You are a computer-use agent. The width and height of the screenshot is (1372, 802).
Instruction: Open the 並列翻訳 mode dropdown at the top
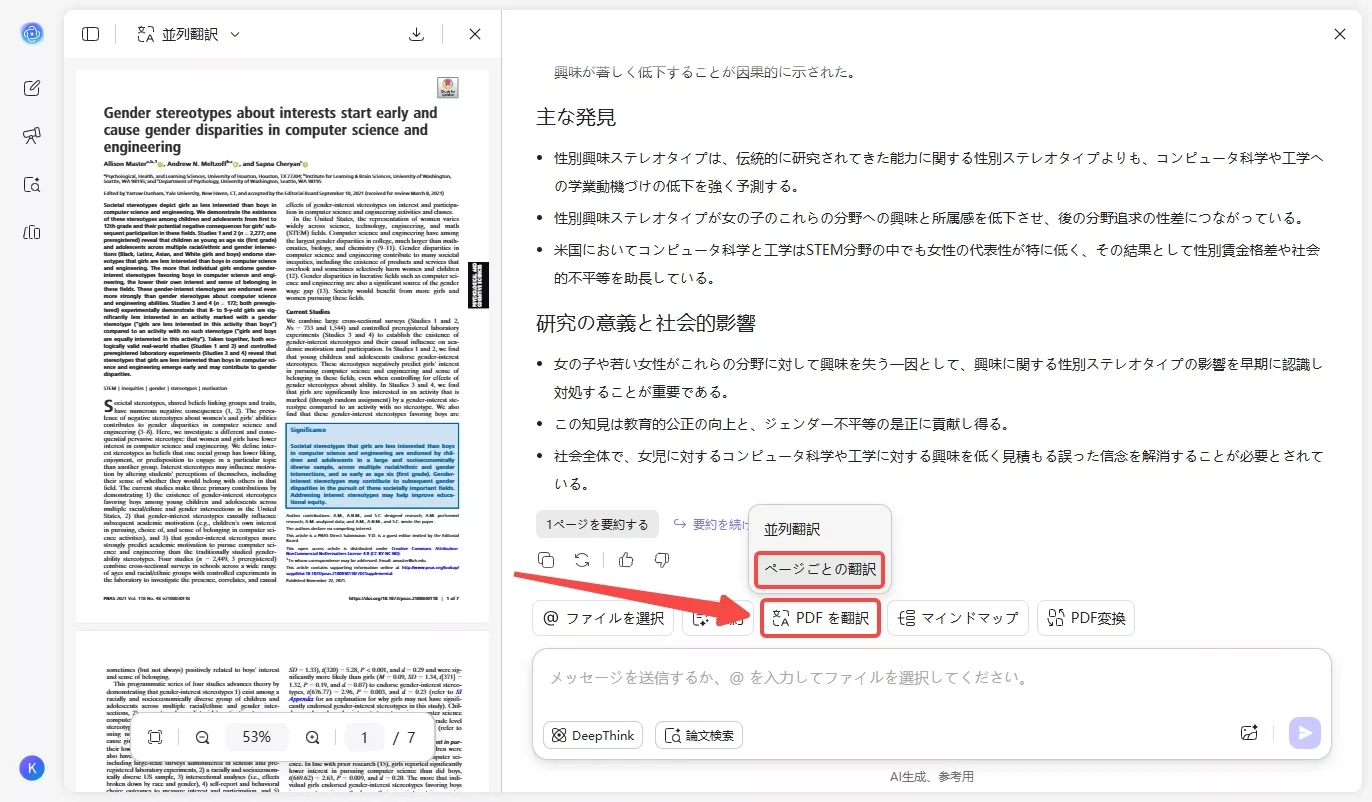(x=188, y=33)
